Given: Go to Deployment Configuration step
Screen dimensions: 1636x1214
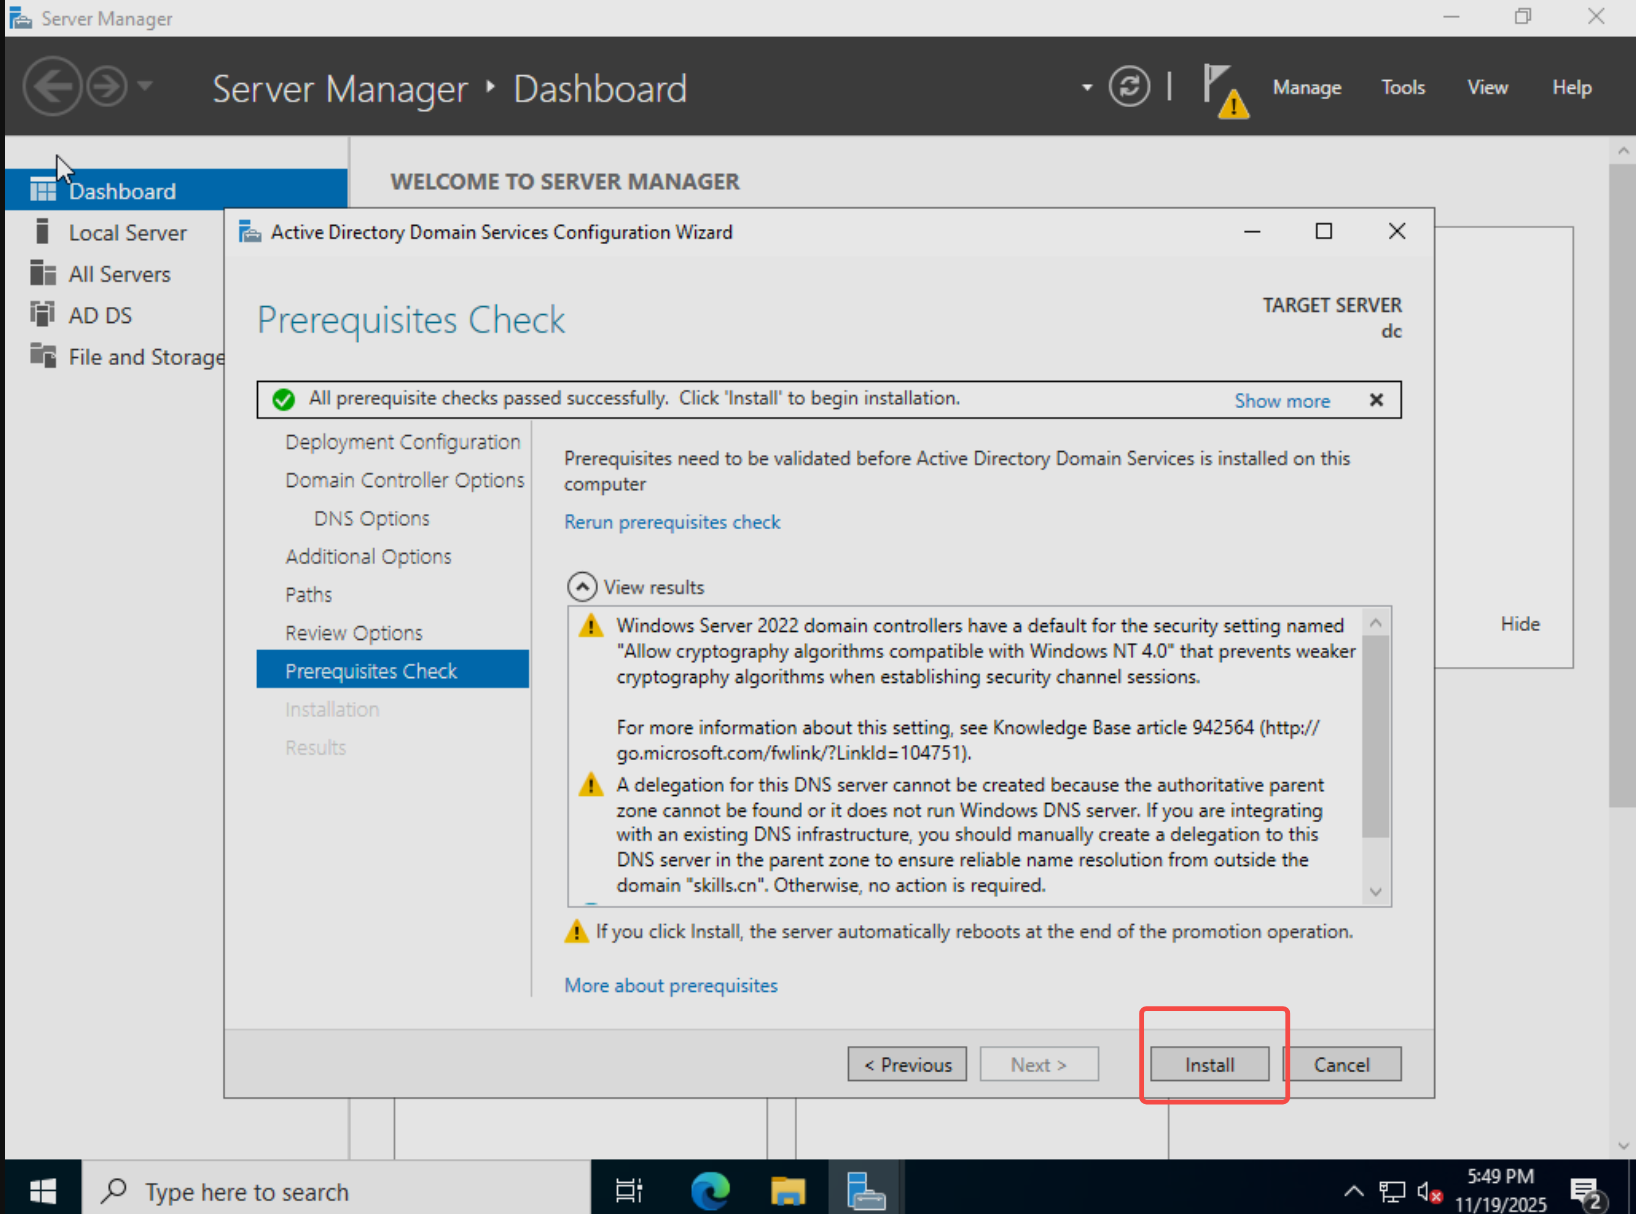Looking at the screenshot, I should [403, 442].
